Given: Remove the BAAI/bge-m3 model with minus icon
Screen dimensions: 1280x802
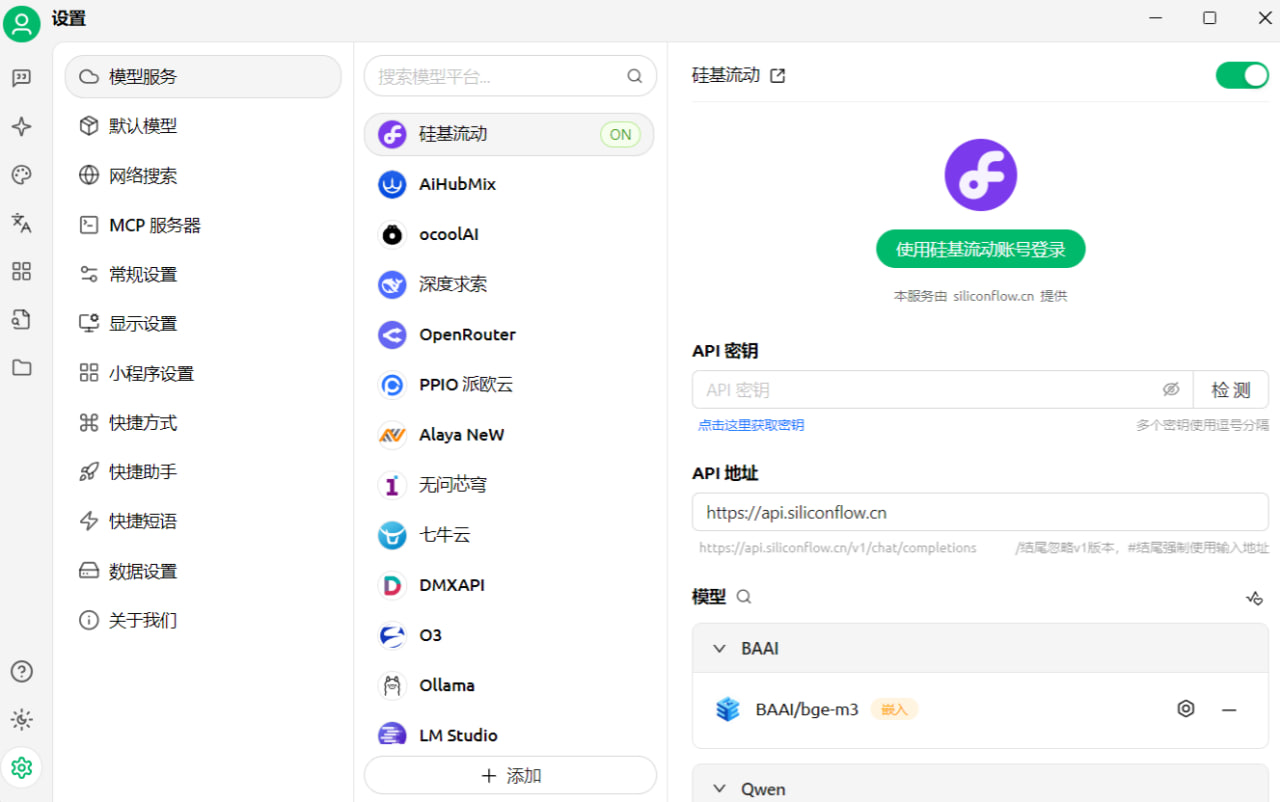Looking at the screenshot, I should [x=1229, y=710].
